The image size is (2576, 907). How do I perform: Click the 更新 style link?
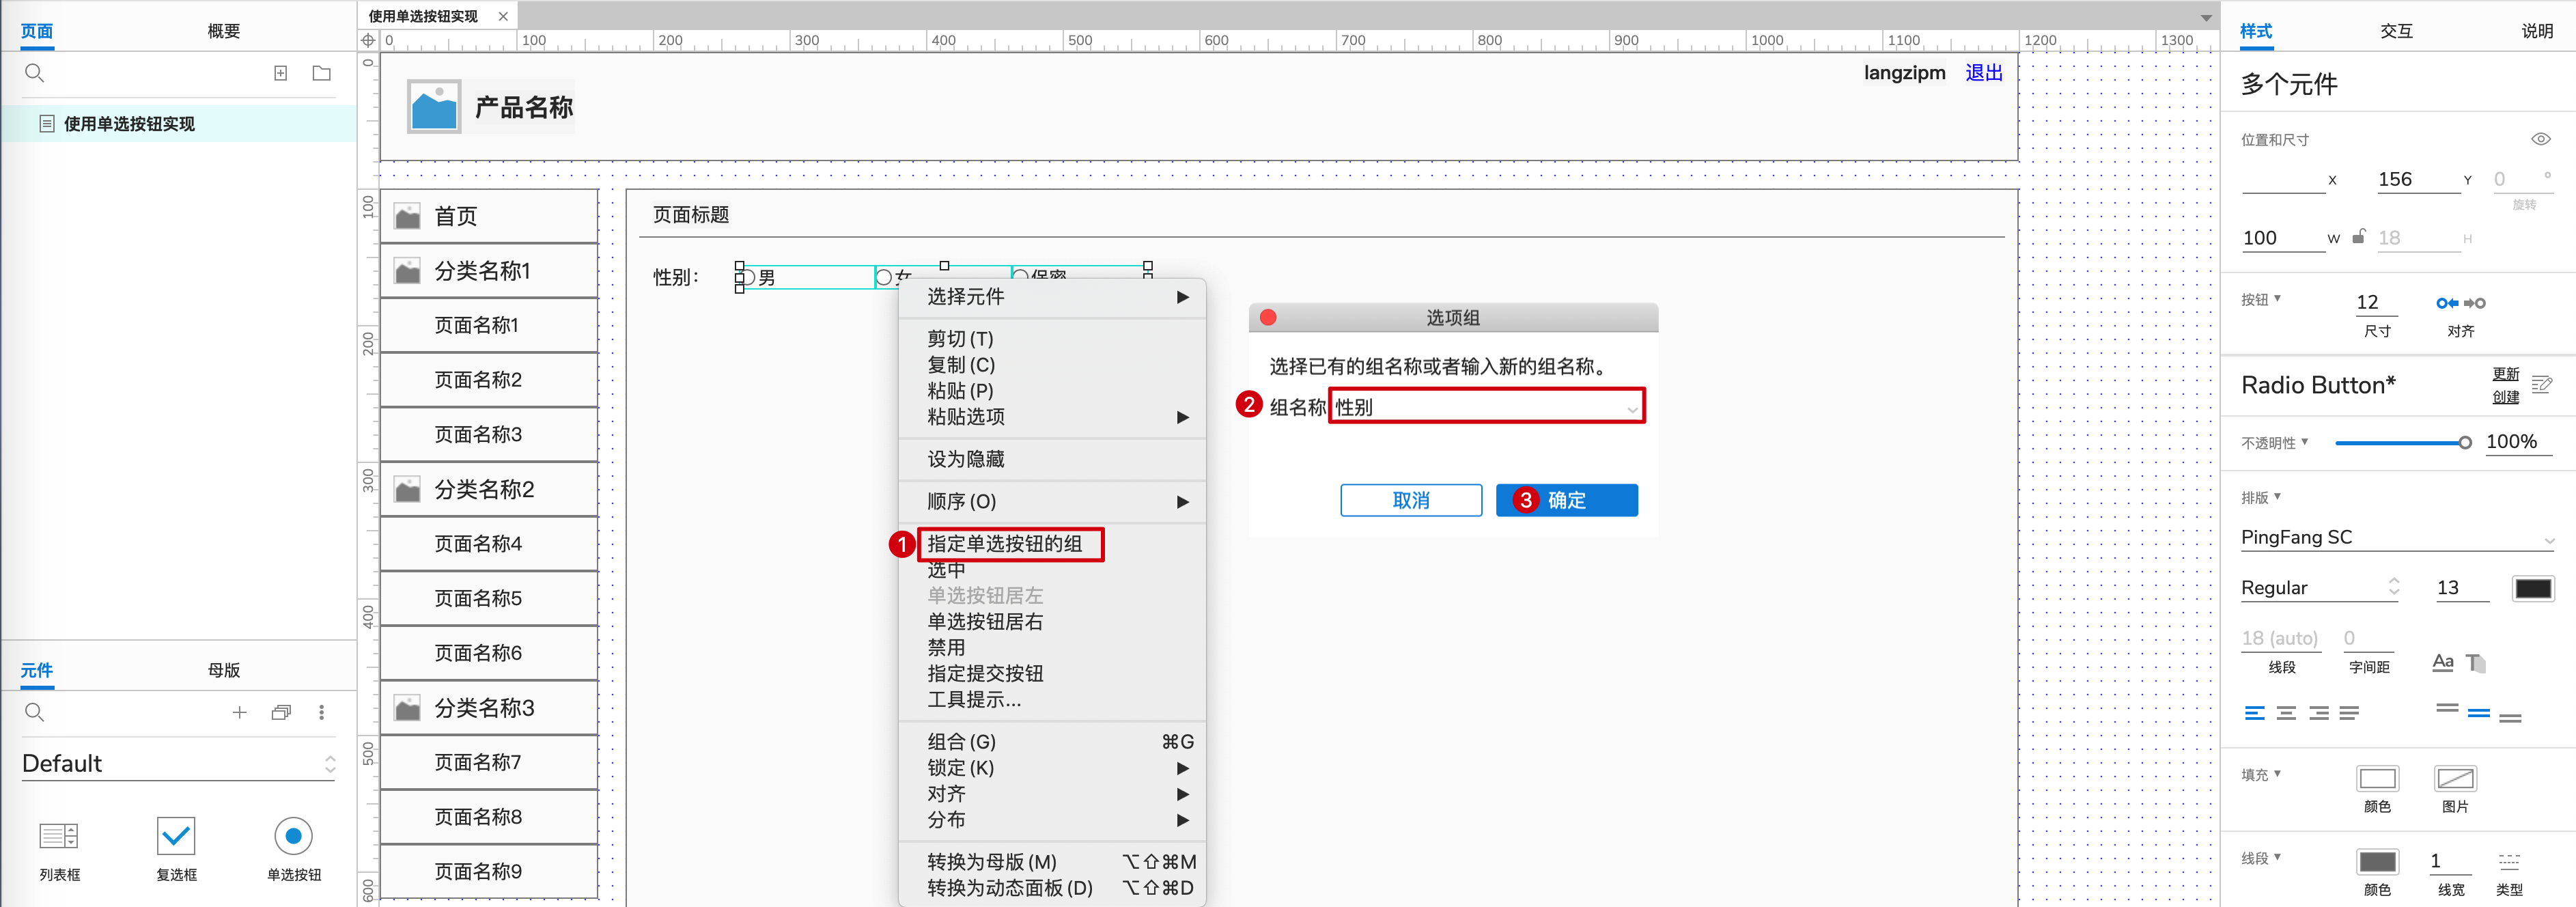pyautogui.click(x=2505, y=374)
